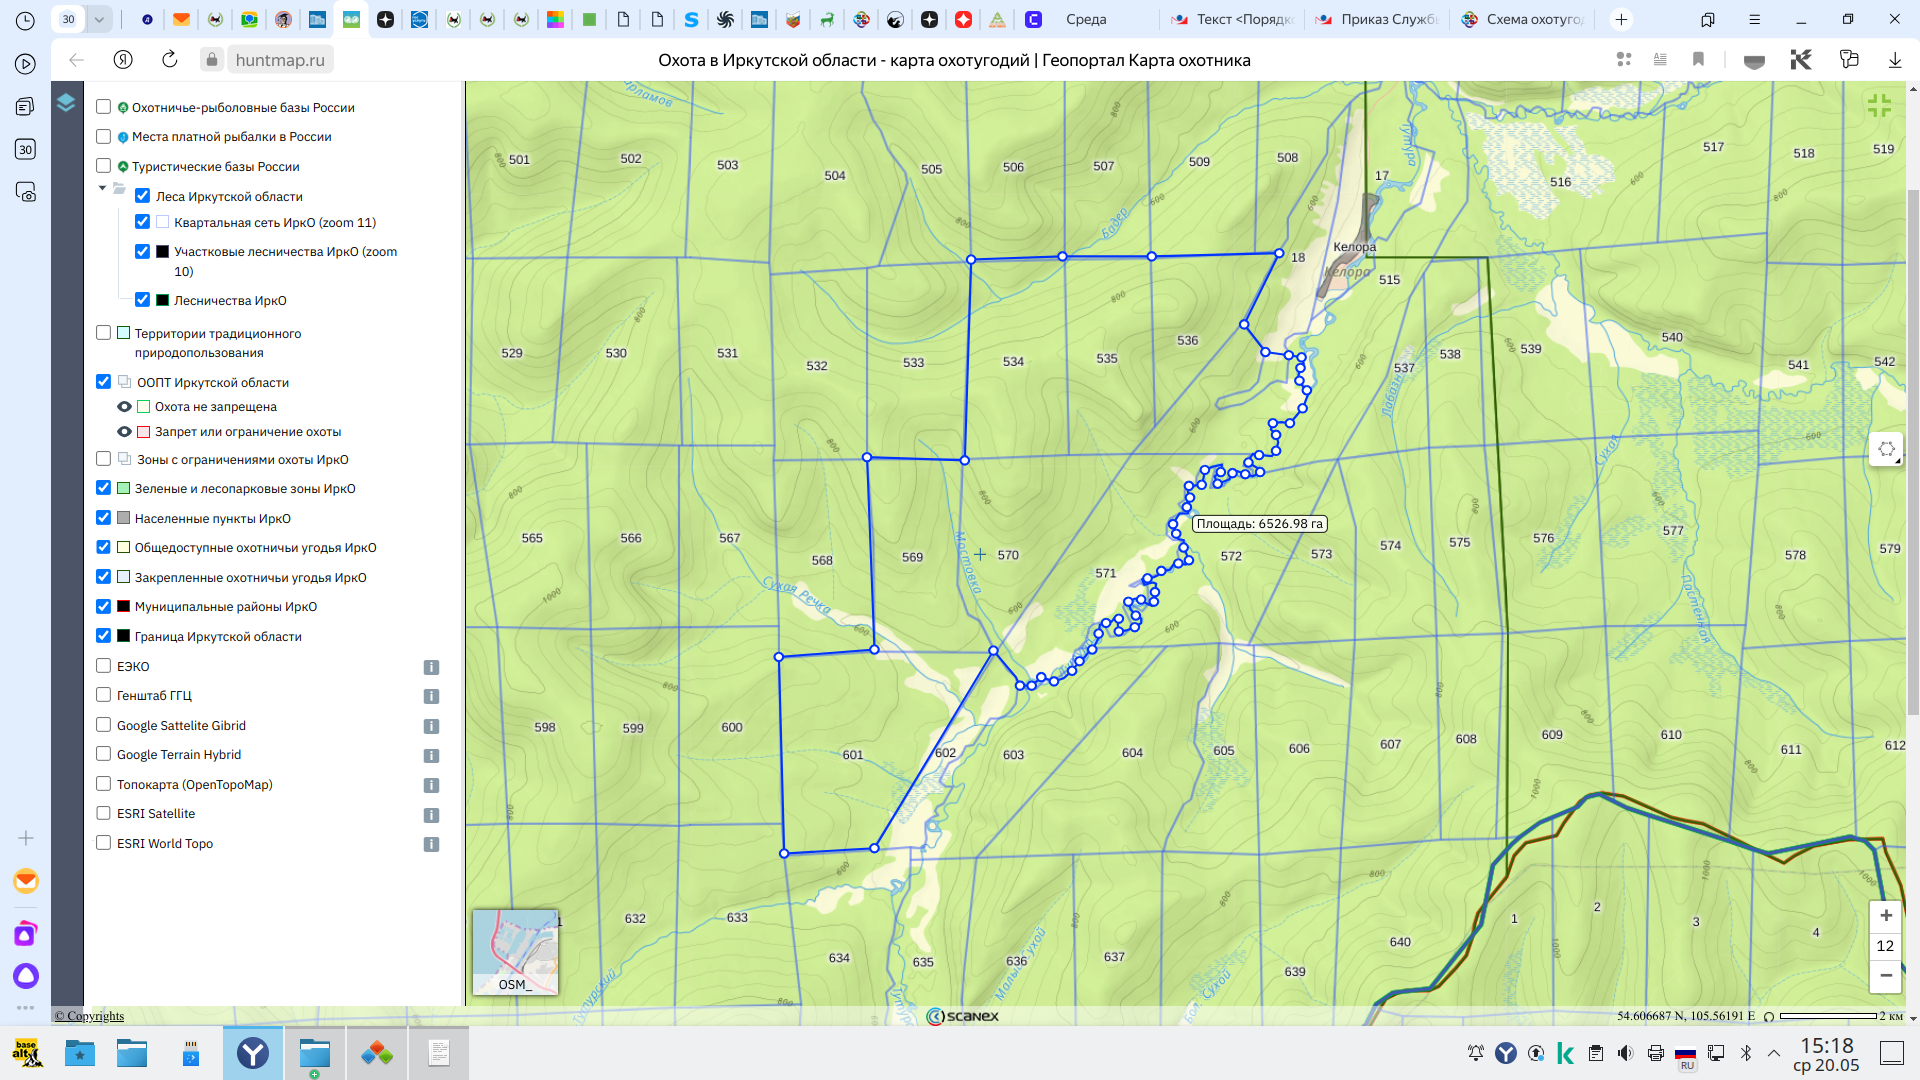This screenshot has width=1920, height=1080.
Task: Click the polygon measure tool icon
Action: (1886, 449)
